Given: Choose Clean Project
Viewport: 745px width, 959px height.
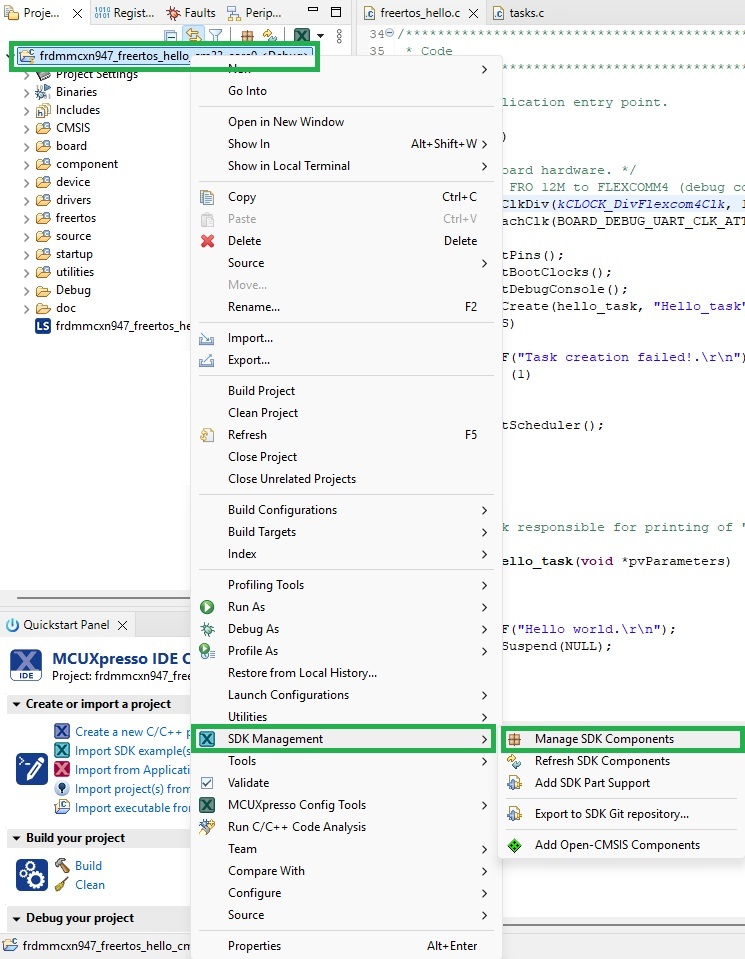Looking at the screenshot, I should click(263, 413).
